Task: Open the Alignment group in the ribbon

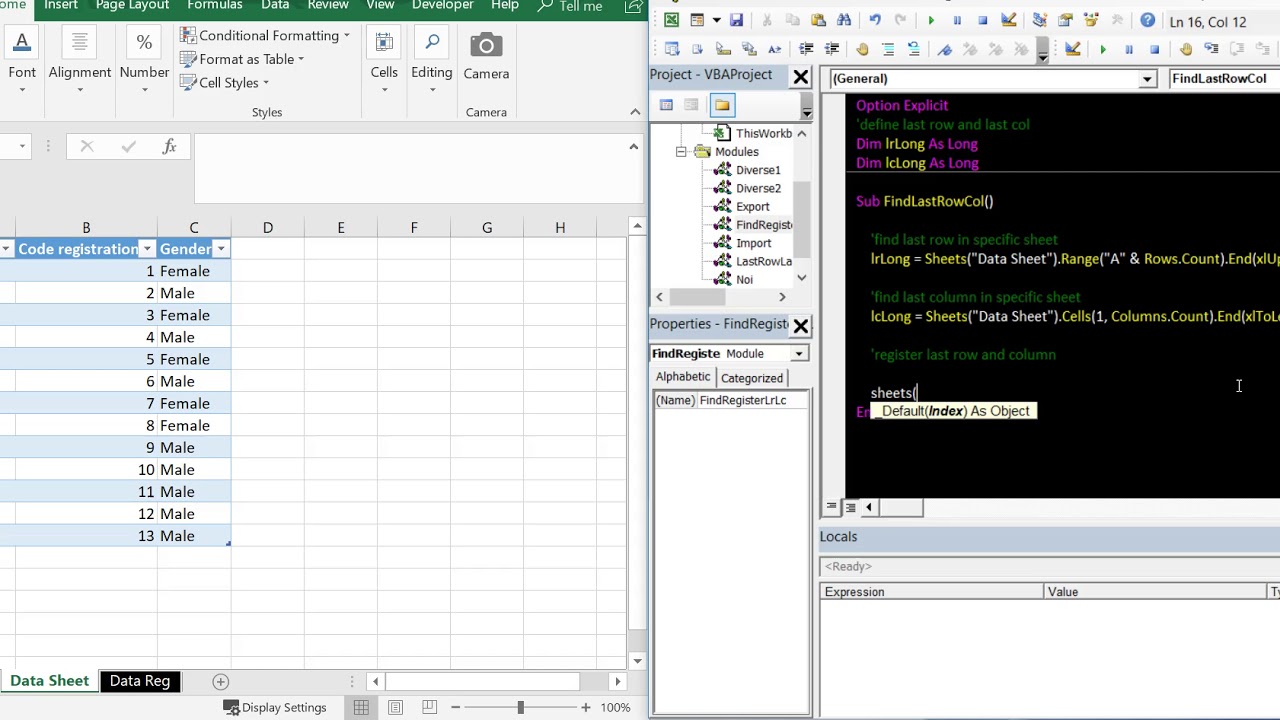Action: [80, 62]
